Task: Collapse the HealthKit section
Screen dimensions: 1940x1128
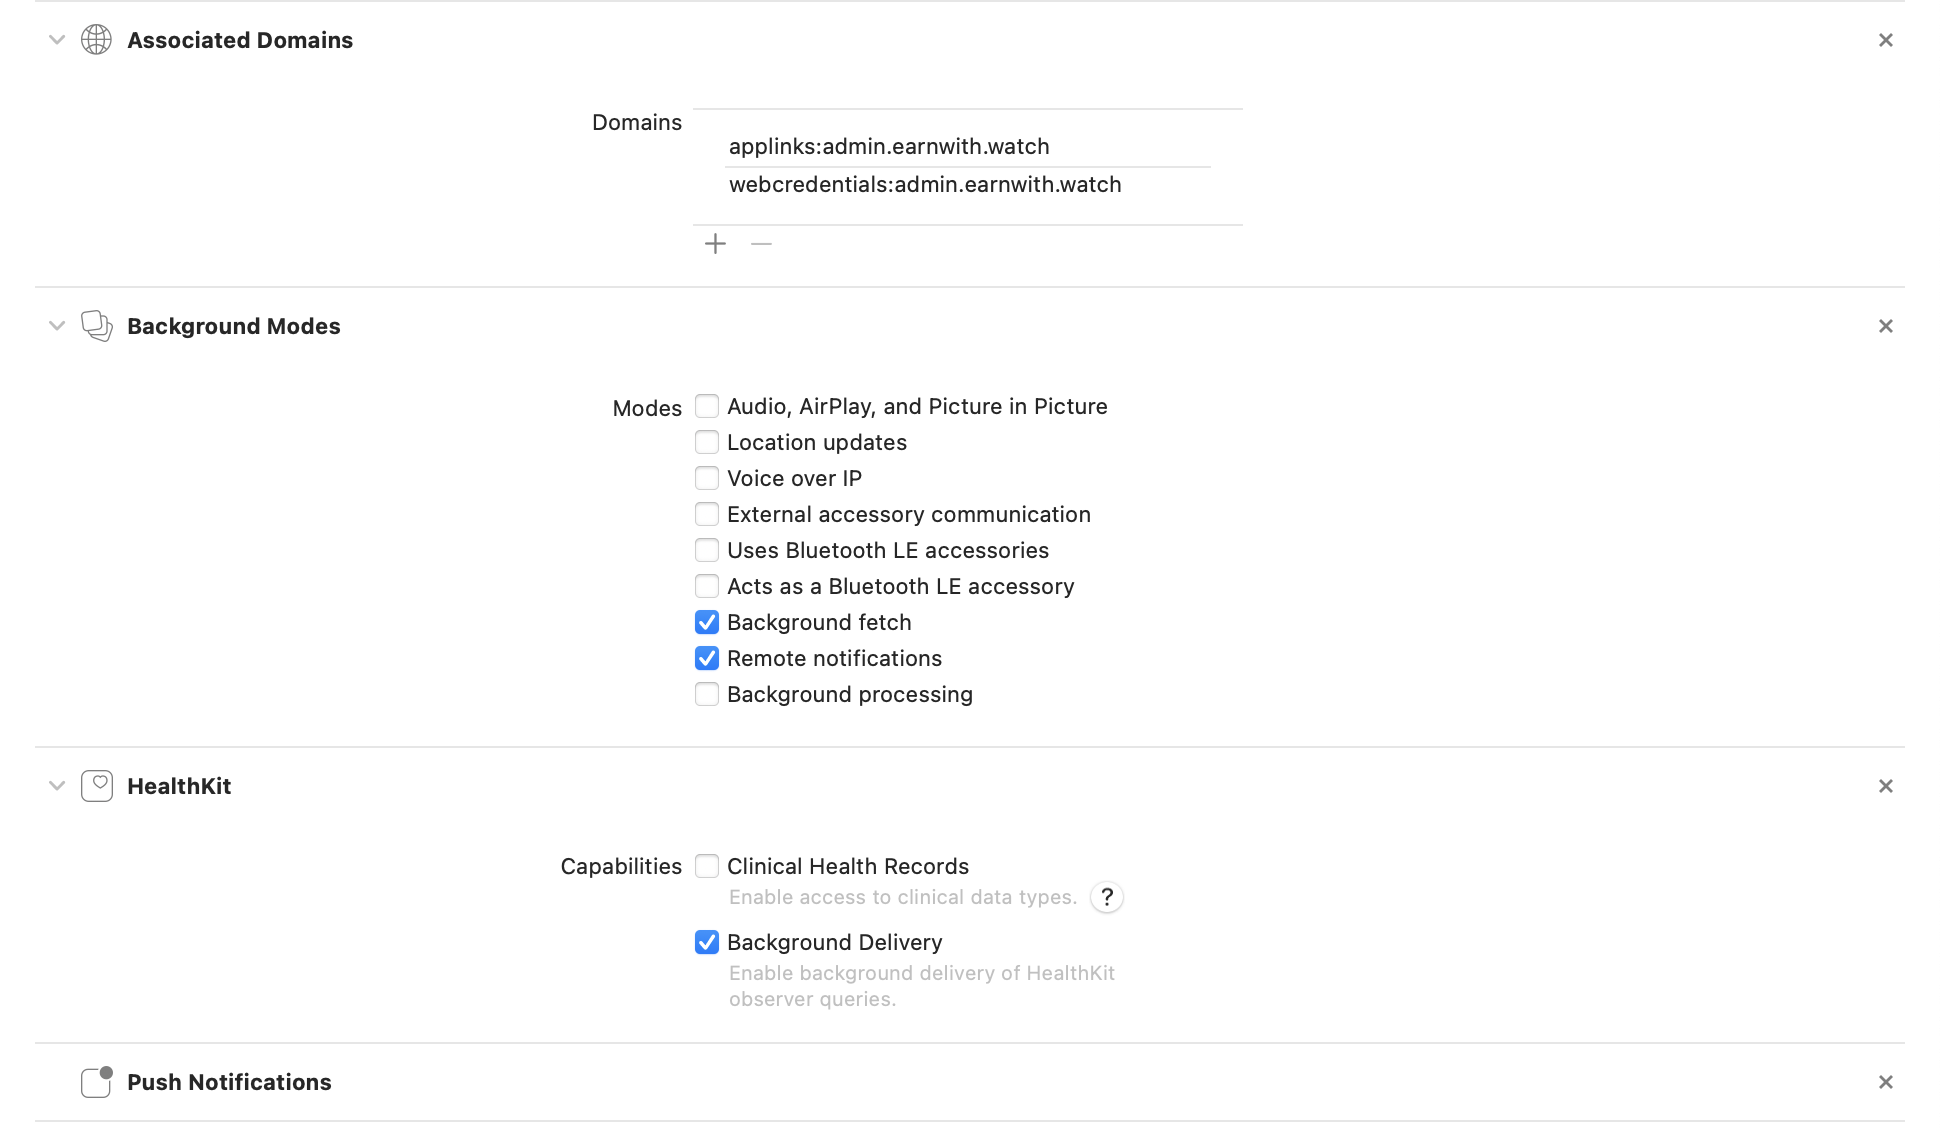Action: (56, 786)
